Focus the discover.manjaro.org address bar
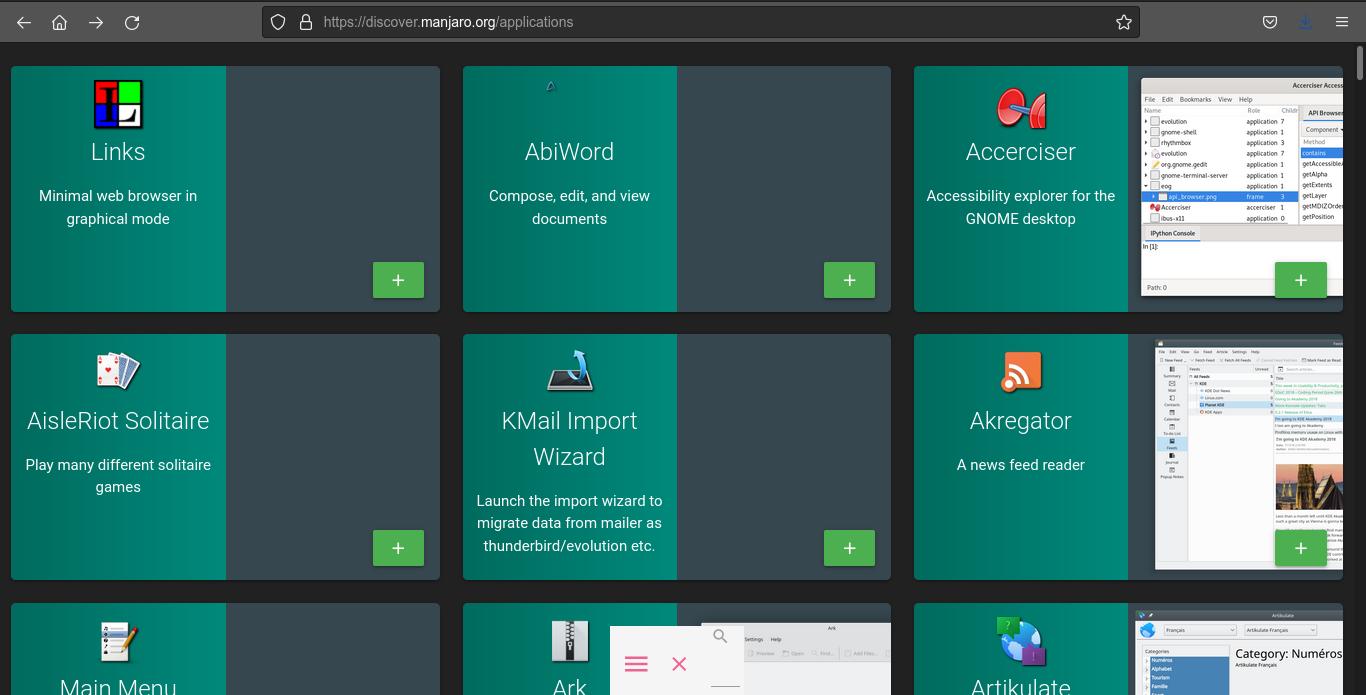The height and width of the screenshot is (695, 1366). tap(700, 22)
